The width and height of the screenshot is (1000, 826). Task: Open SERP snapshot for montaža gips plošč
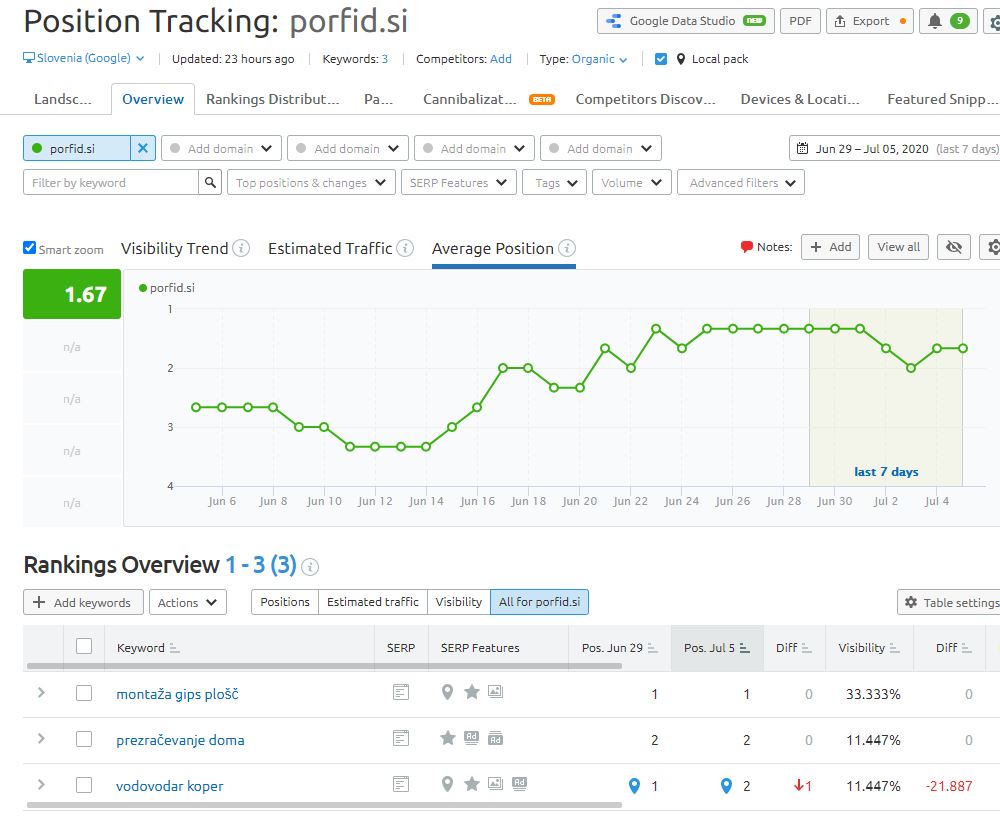click(x=401, y=693)
